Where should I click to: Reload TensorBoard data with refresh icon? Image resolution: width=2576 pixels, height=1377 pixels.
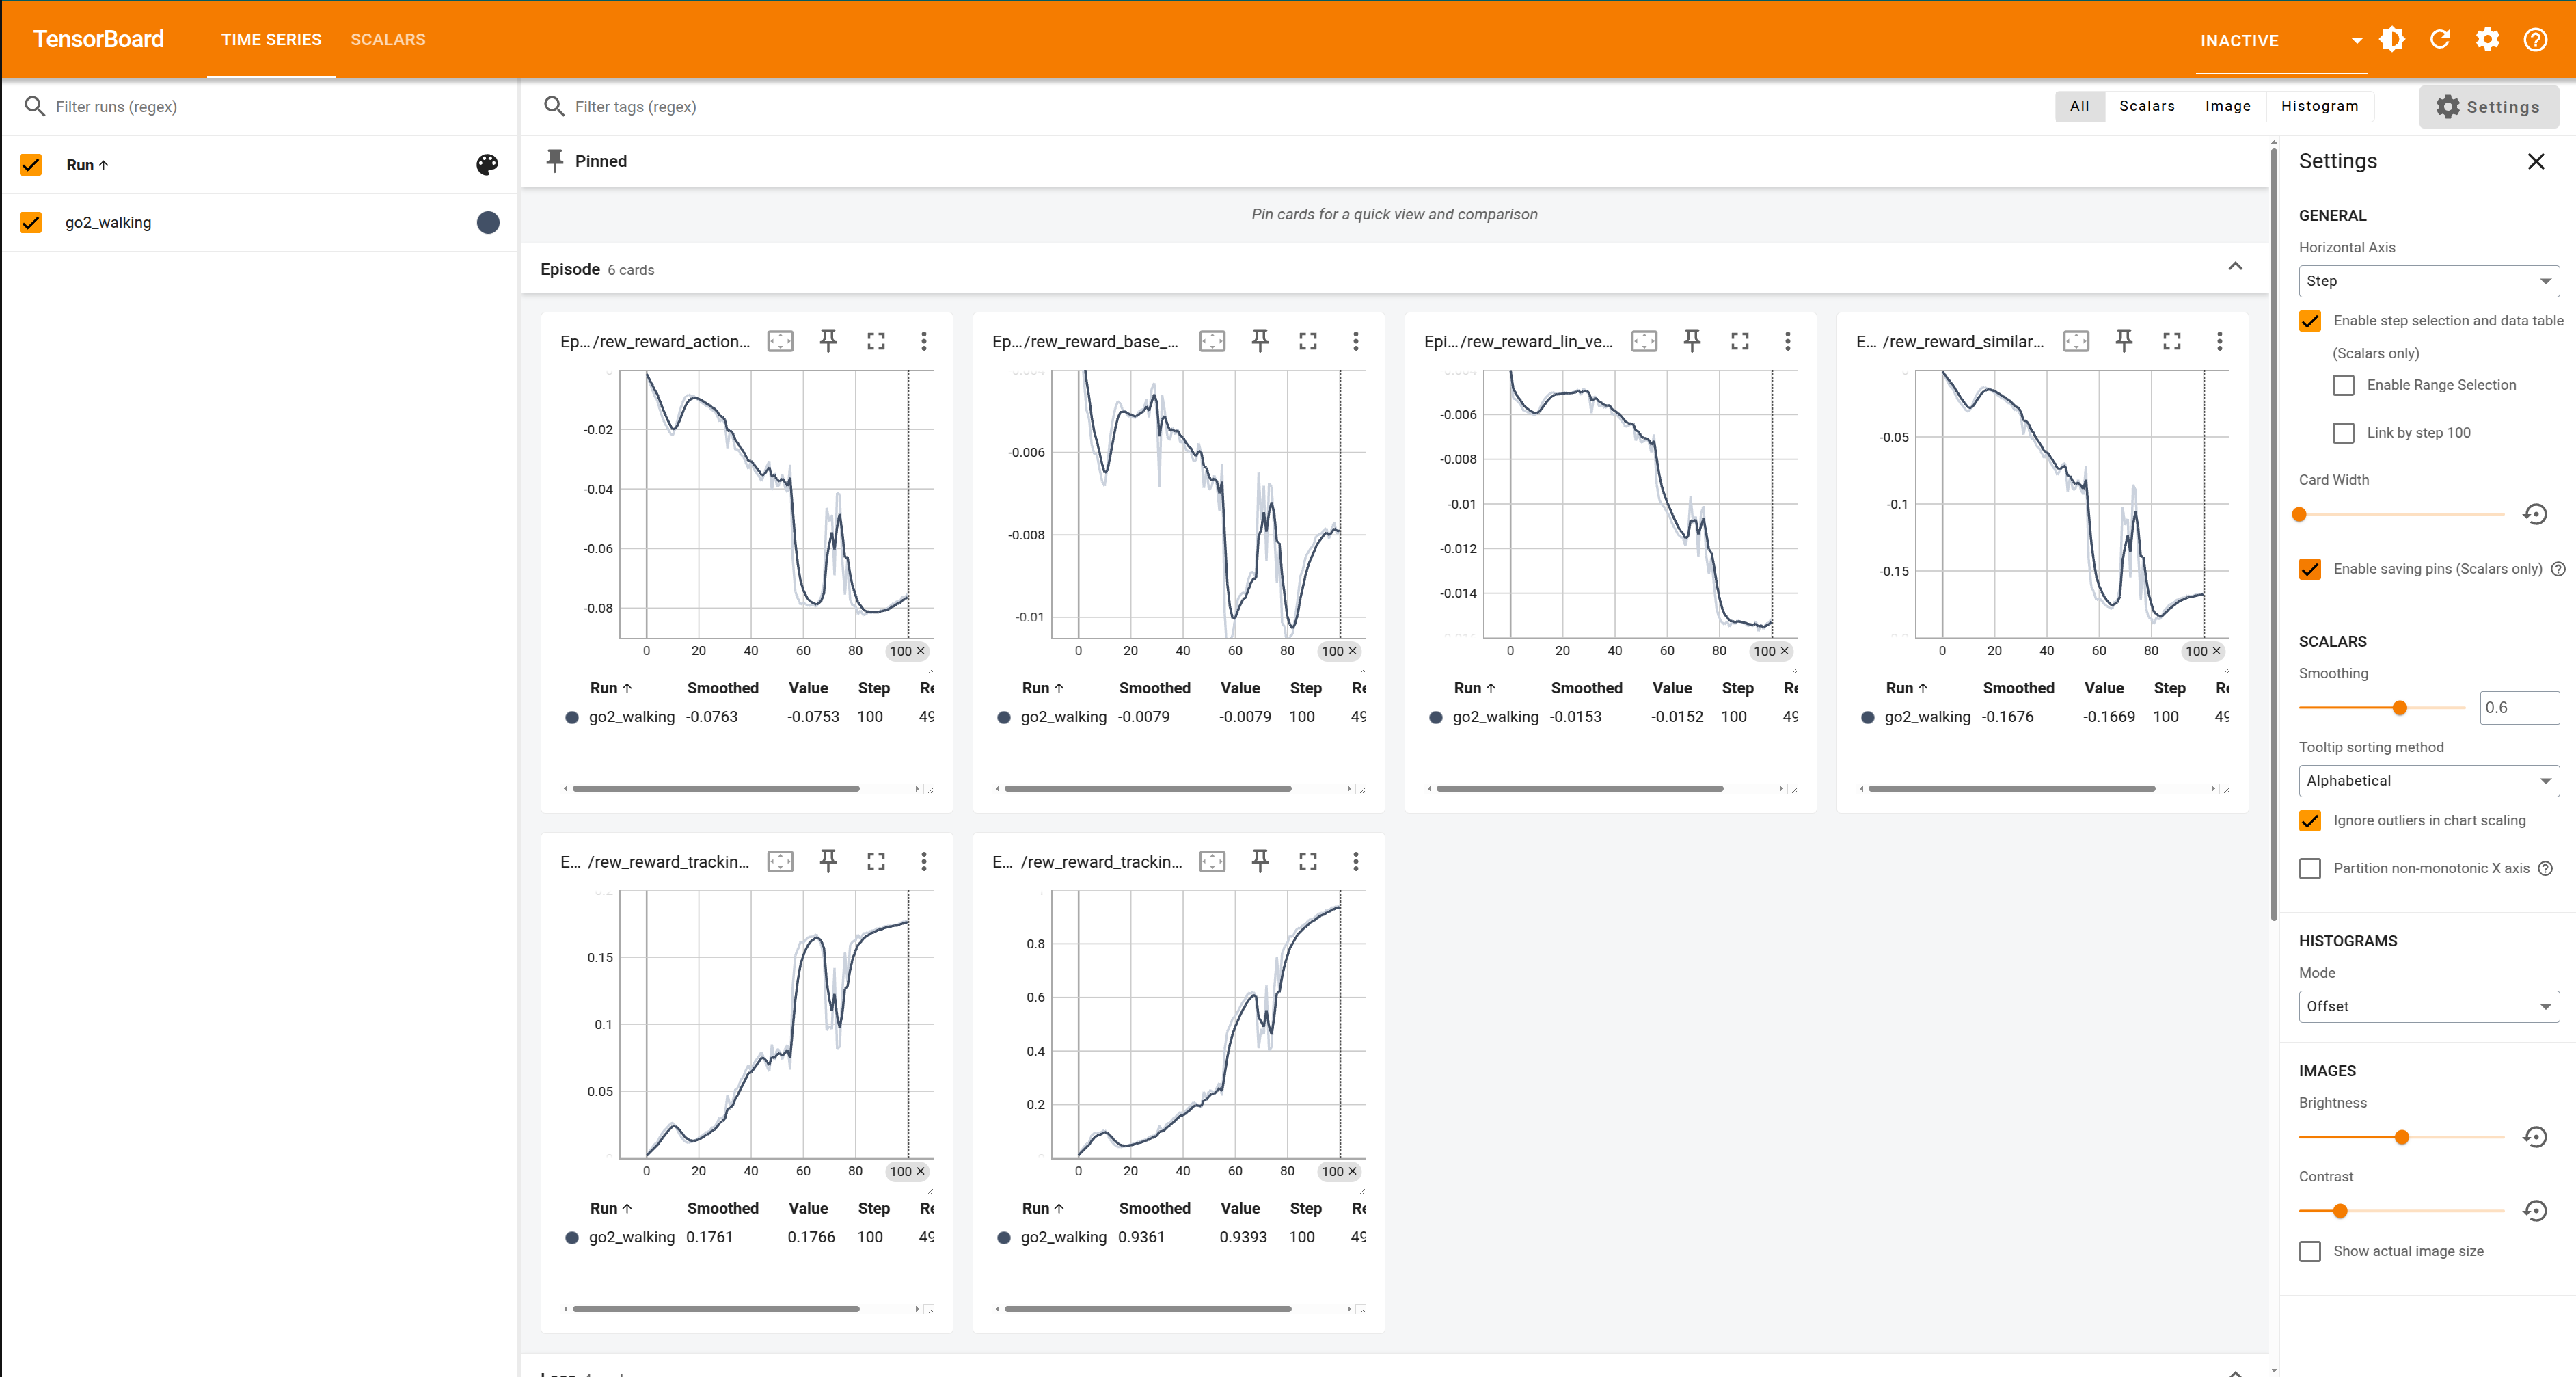click(2440, 39)
